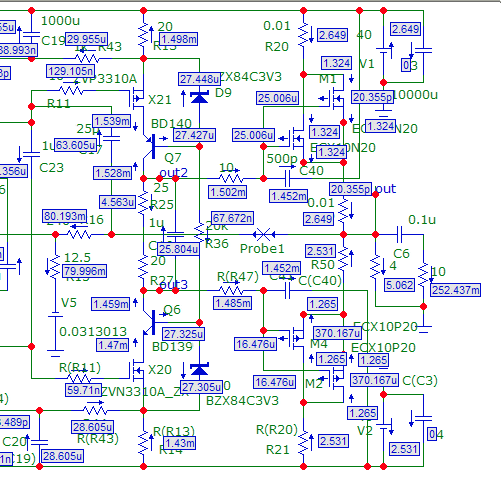Image resolution: width=501 pixels, height=497 pixels.
Task: Click the 67.672n current value box
Action: pos(232,218)
